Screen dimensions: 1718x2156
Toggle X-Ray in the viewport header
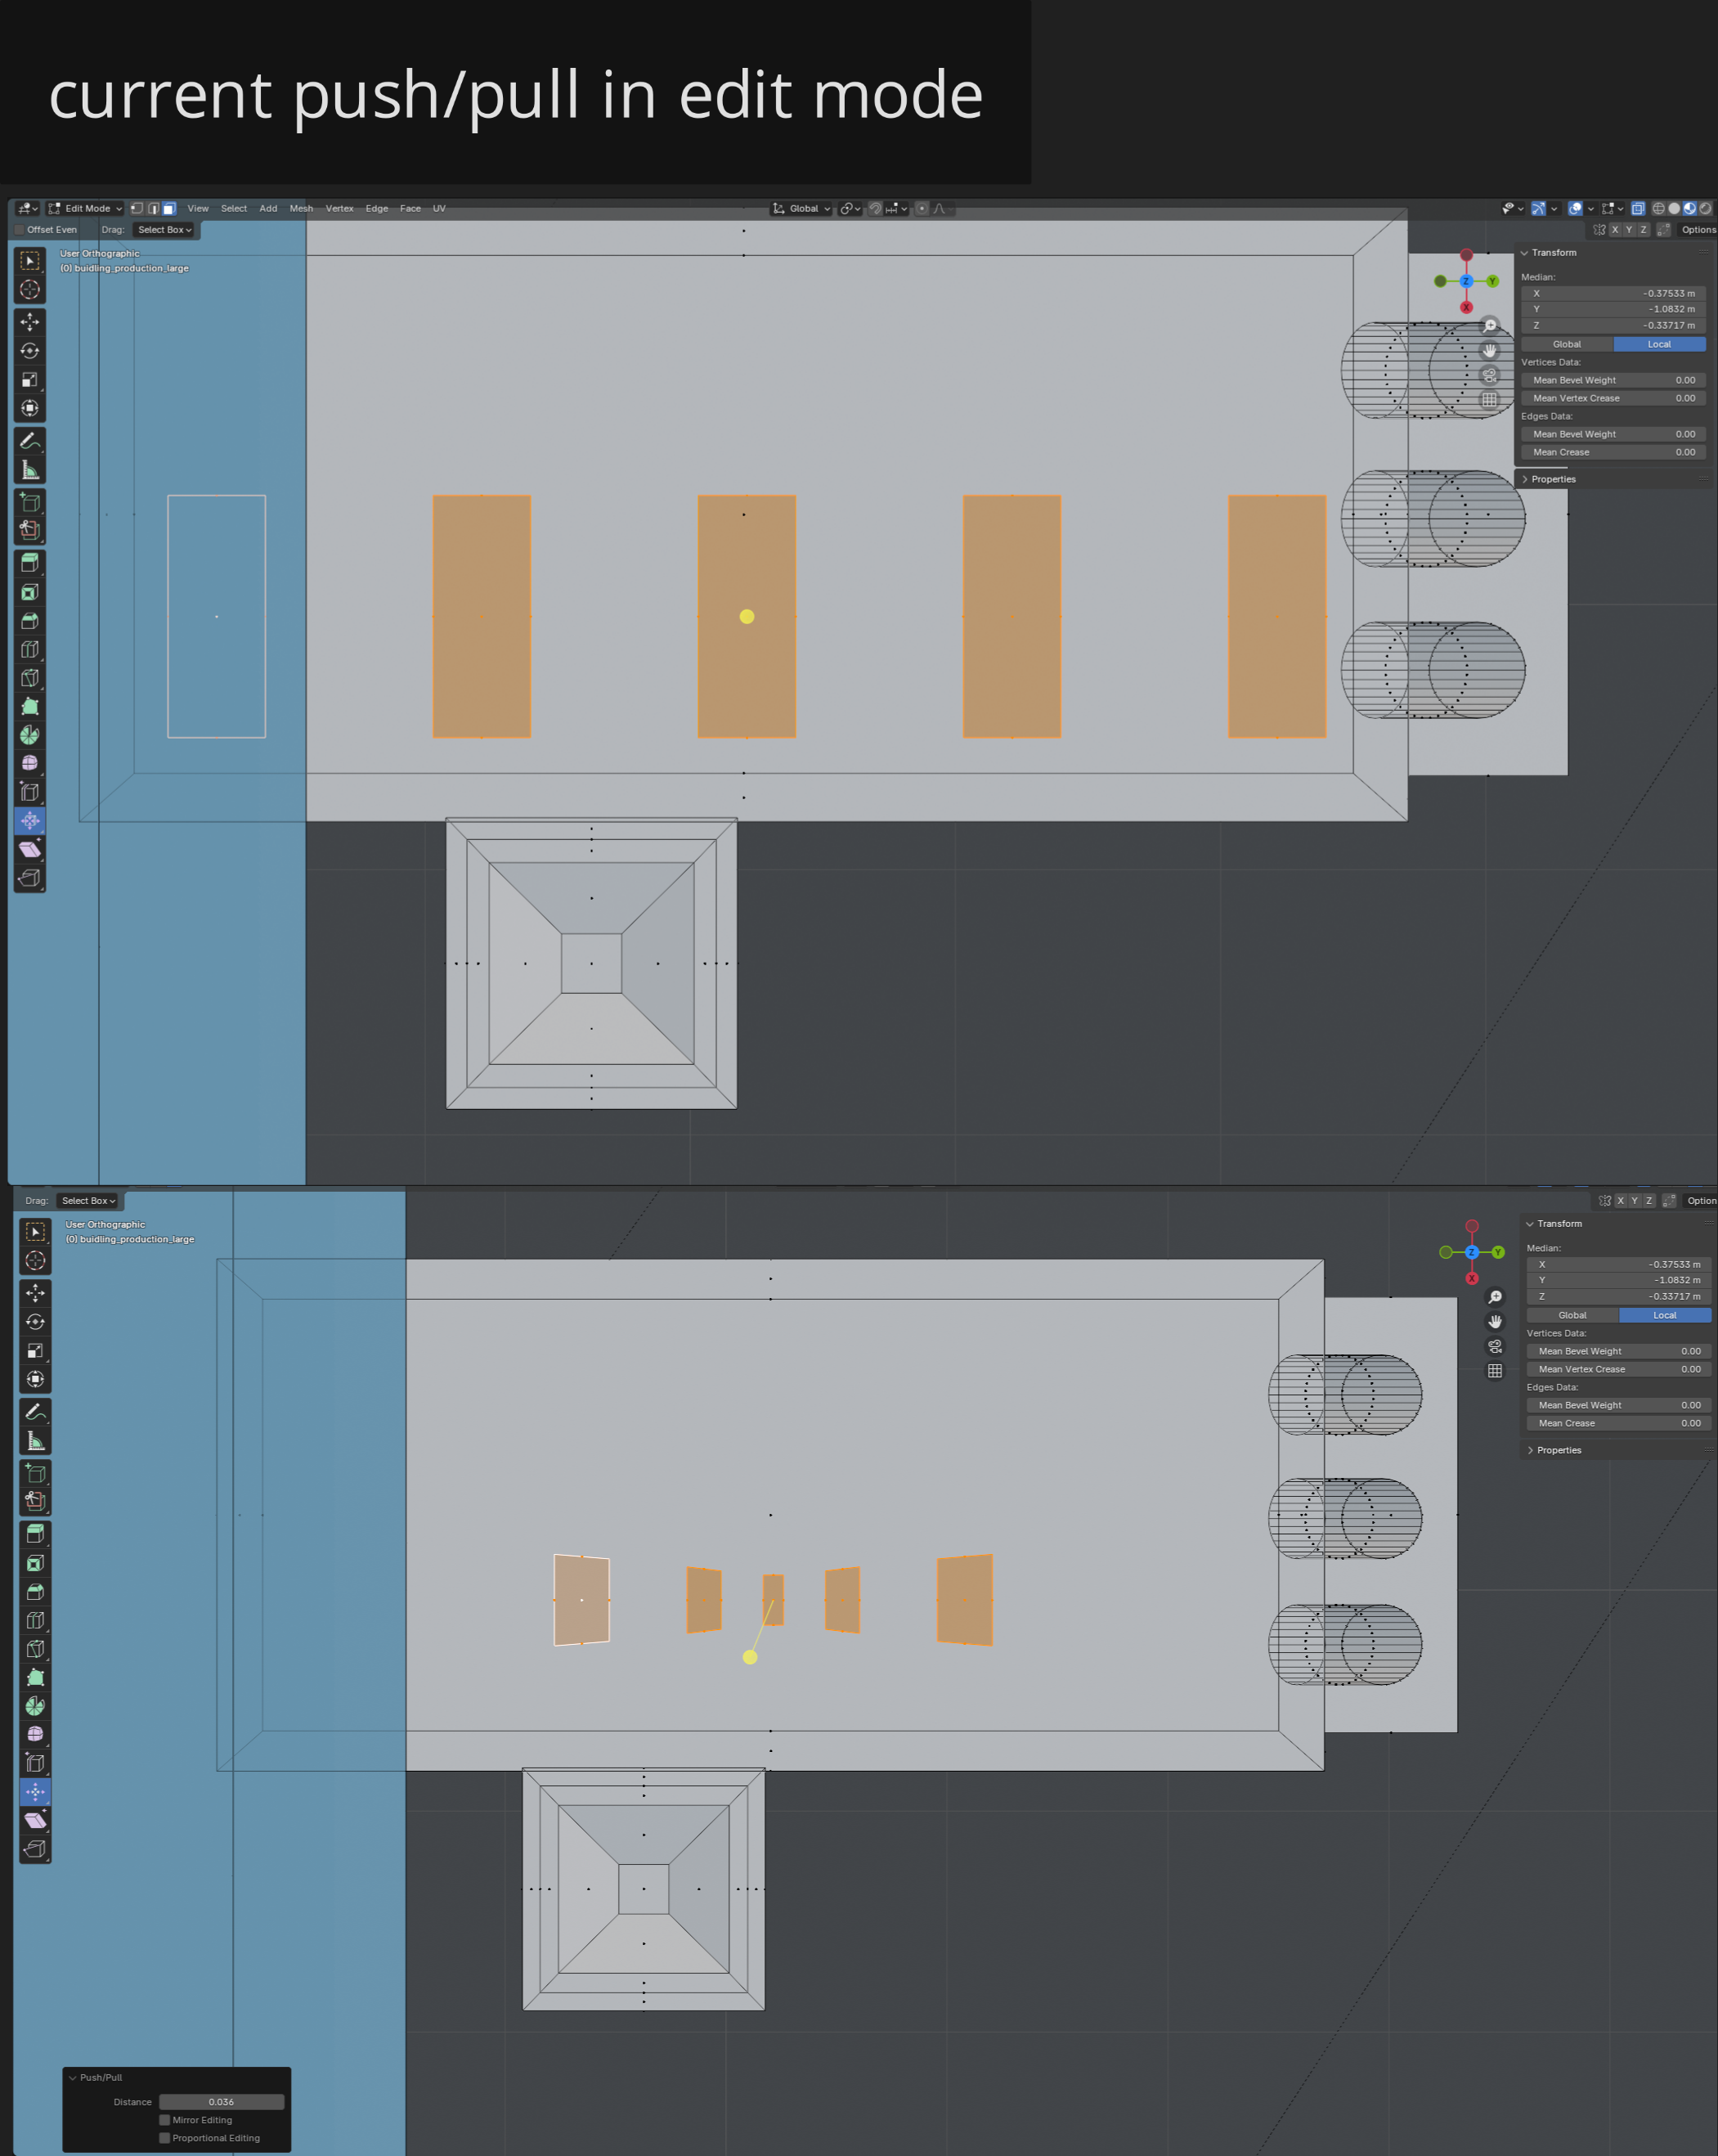pos(1638,209)
